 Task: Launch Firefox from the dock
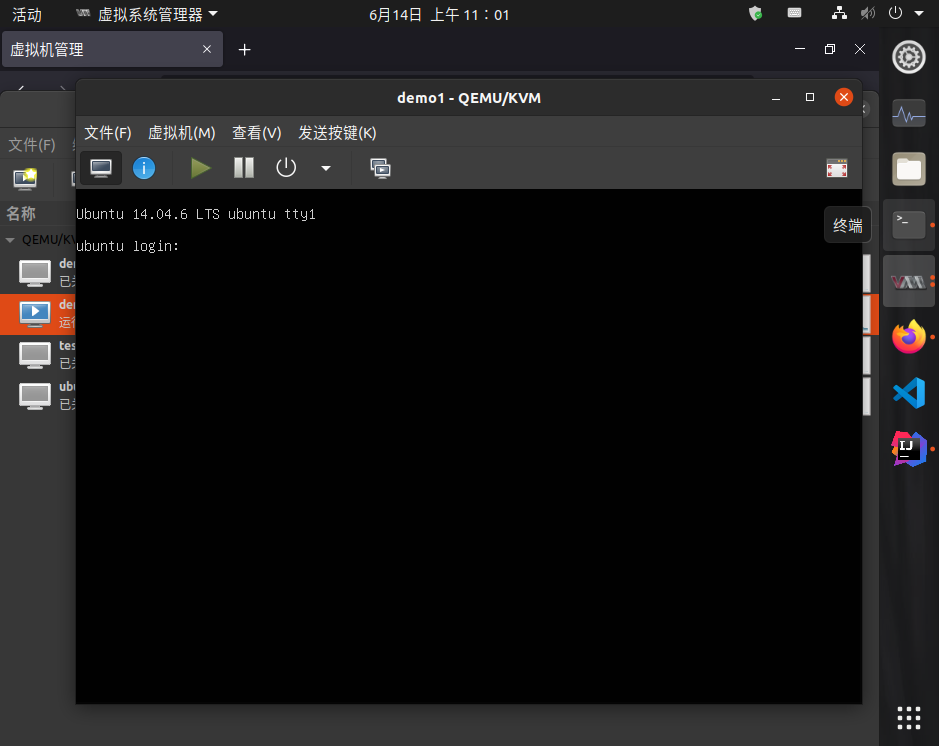[x=908, y=337]
